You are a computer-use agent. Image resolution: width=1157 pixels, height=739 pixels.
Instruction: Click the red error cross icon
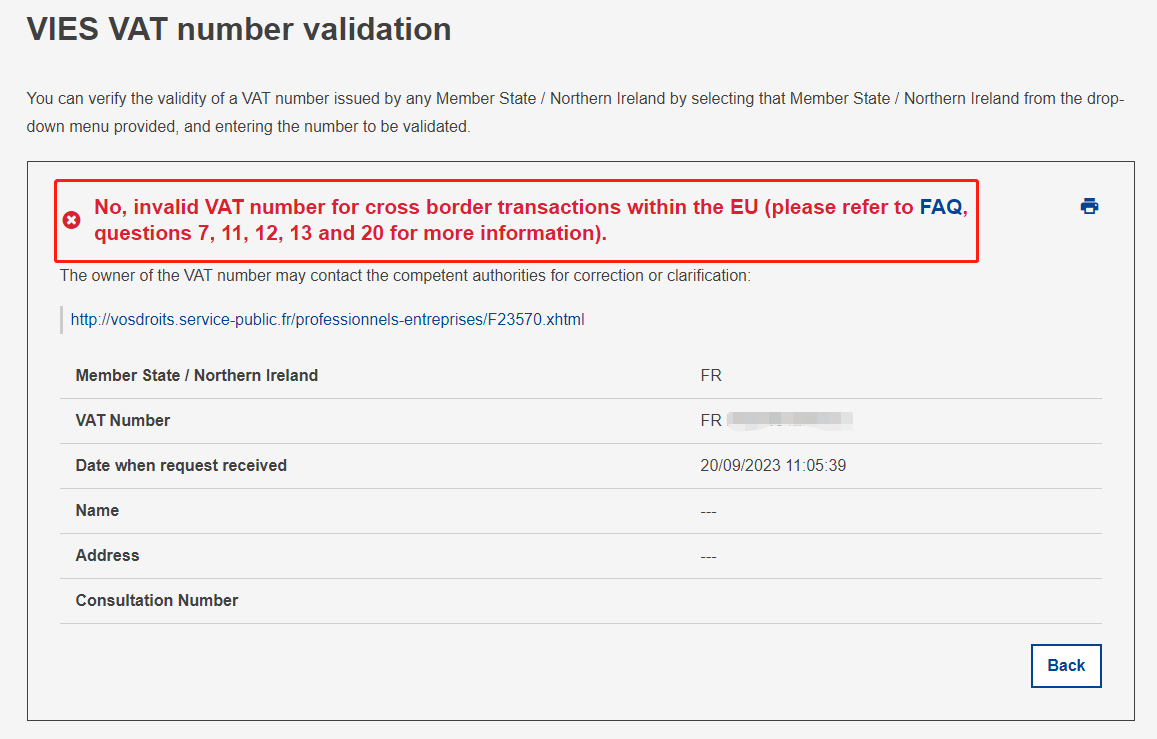[x=72, y=220]
